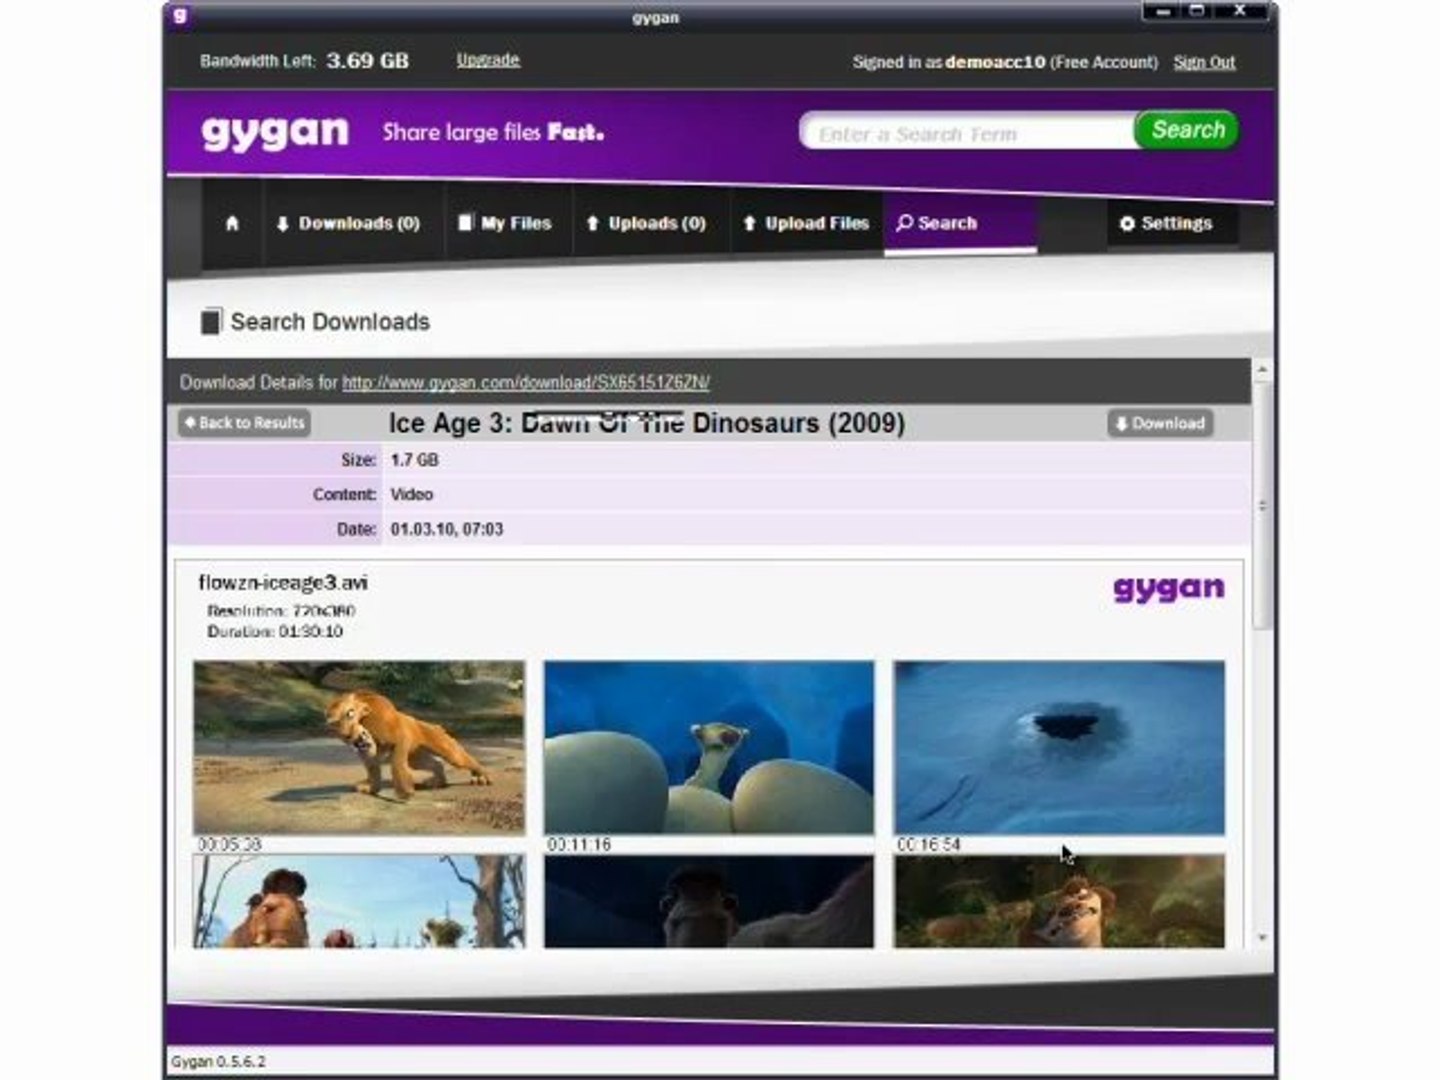Click the Bandwidth Left 3.69 GB value

coord(367,61)
